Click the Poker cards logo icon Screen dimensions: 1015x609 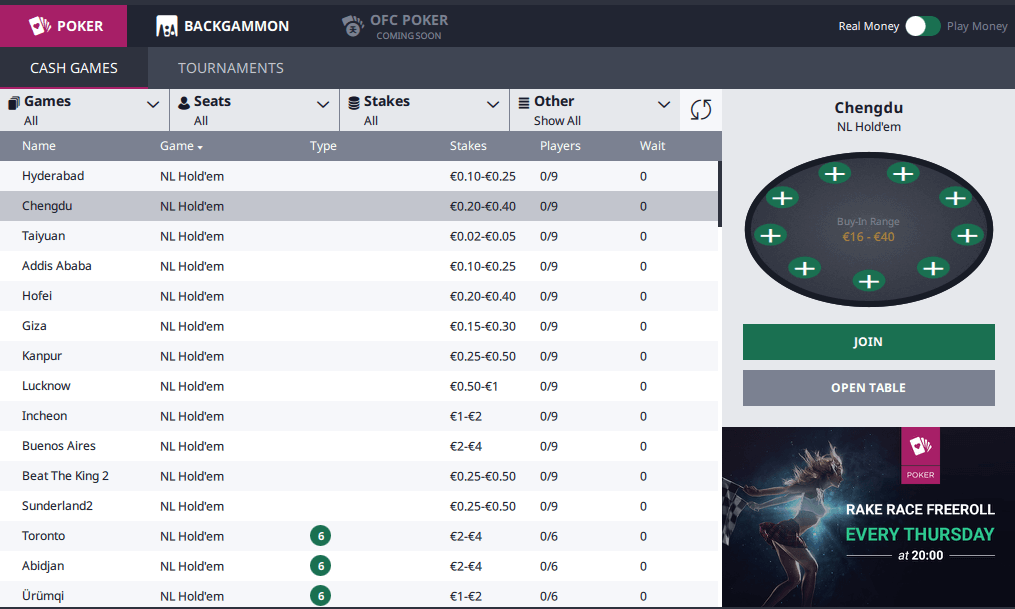39,25
